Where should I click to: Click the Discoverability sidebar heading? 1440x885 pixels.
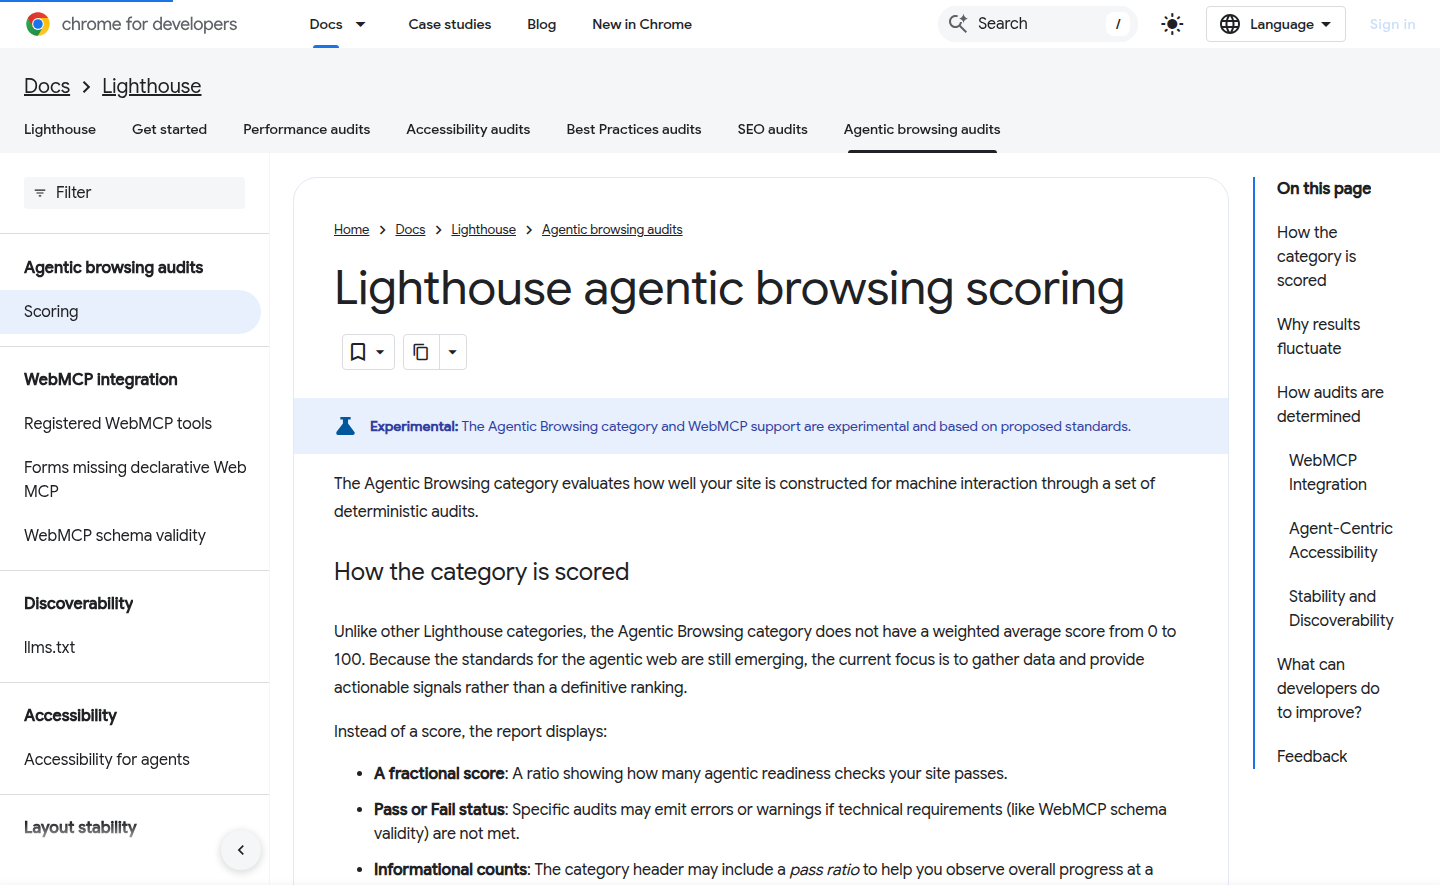(78, 603)
